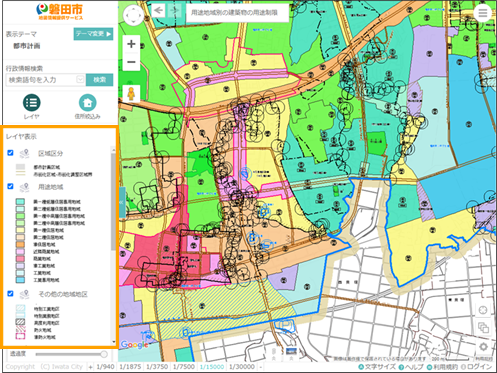
Task: Collapse the side panel with handle
Action: pyautogui.click(x=122, y=202)
